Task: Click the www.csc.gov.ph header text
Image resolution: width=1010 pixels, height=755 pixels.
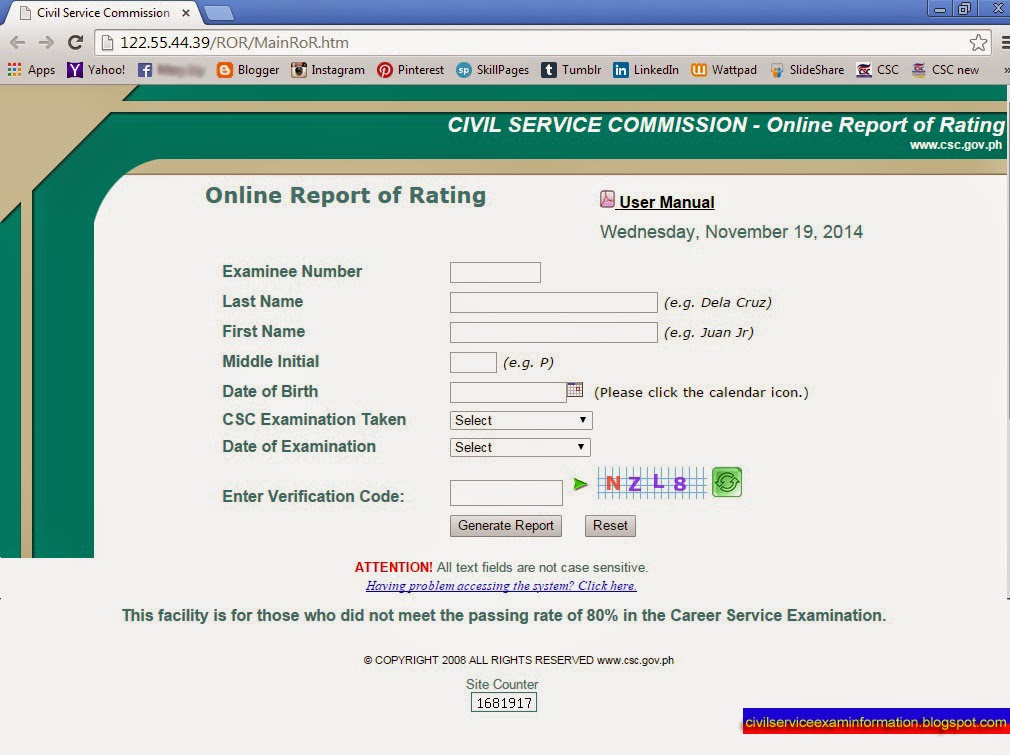Action: coord(956,145)
